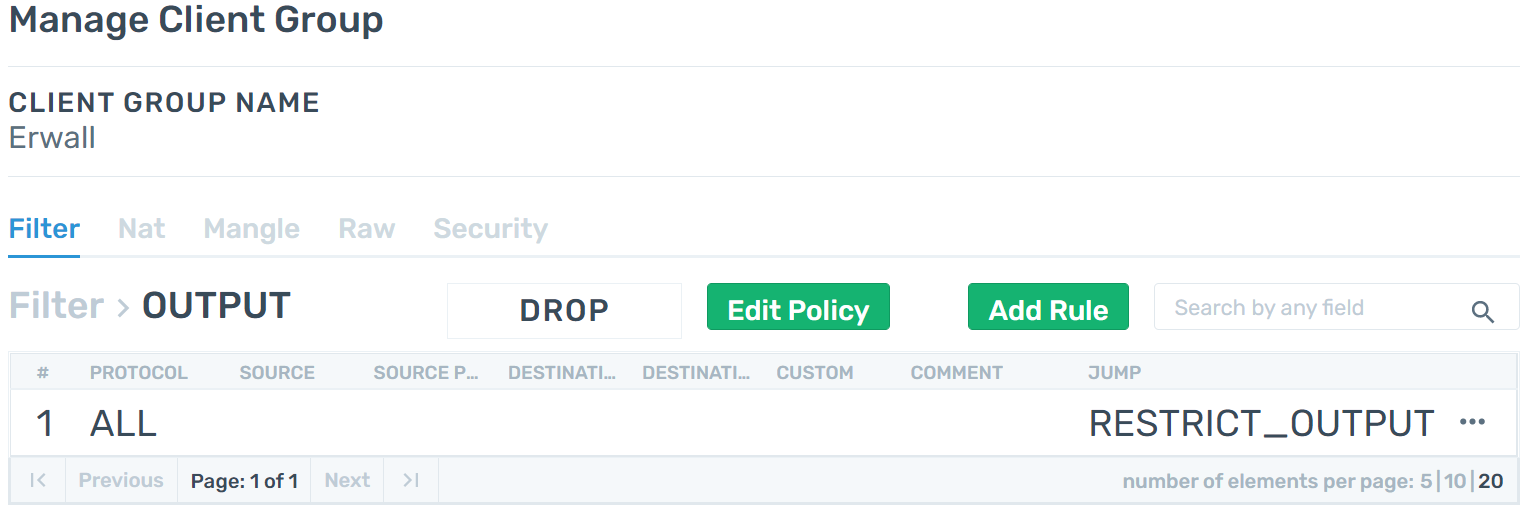Image resolution: width=1525 pixels, height=511 pixels.
Task: Show 20 elements per page
Action: pyautogui.click(x=1491, y=482)
